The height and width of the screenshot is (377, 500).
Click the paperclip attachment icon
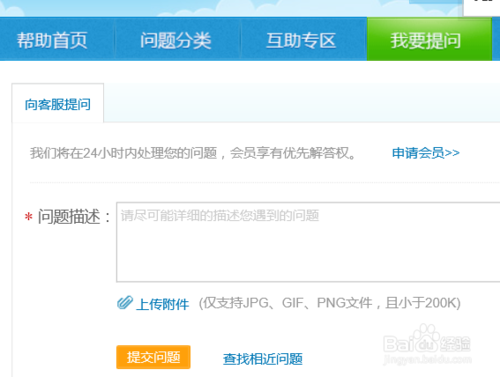click(x=125, y=303)
